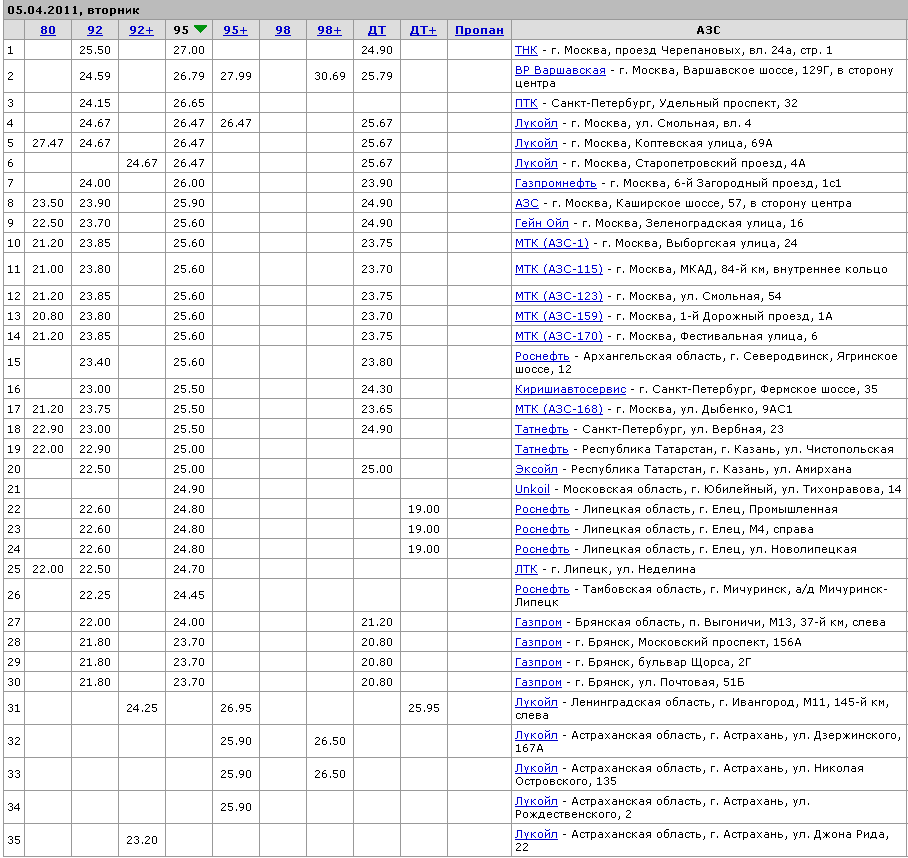
Task: Open Роснефть in Елец, М4, справа
Action: (543, 529)
